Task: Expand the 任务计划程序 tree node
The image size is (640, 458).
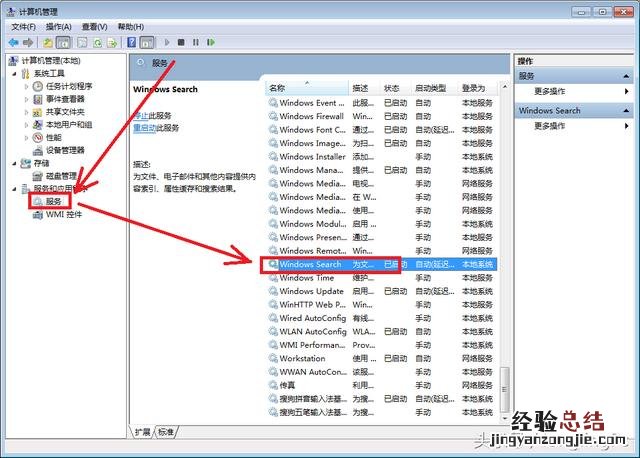Action: point(26,87)
